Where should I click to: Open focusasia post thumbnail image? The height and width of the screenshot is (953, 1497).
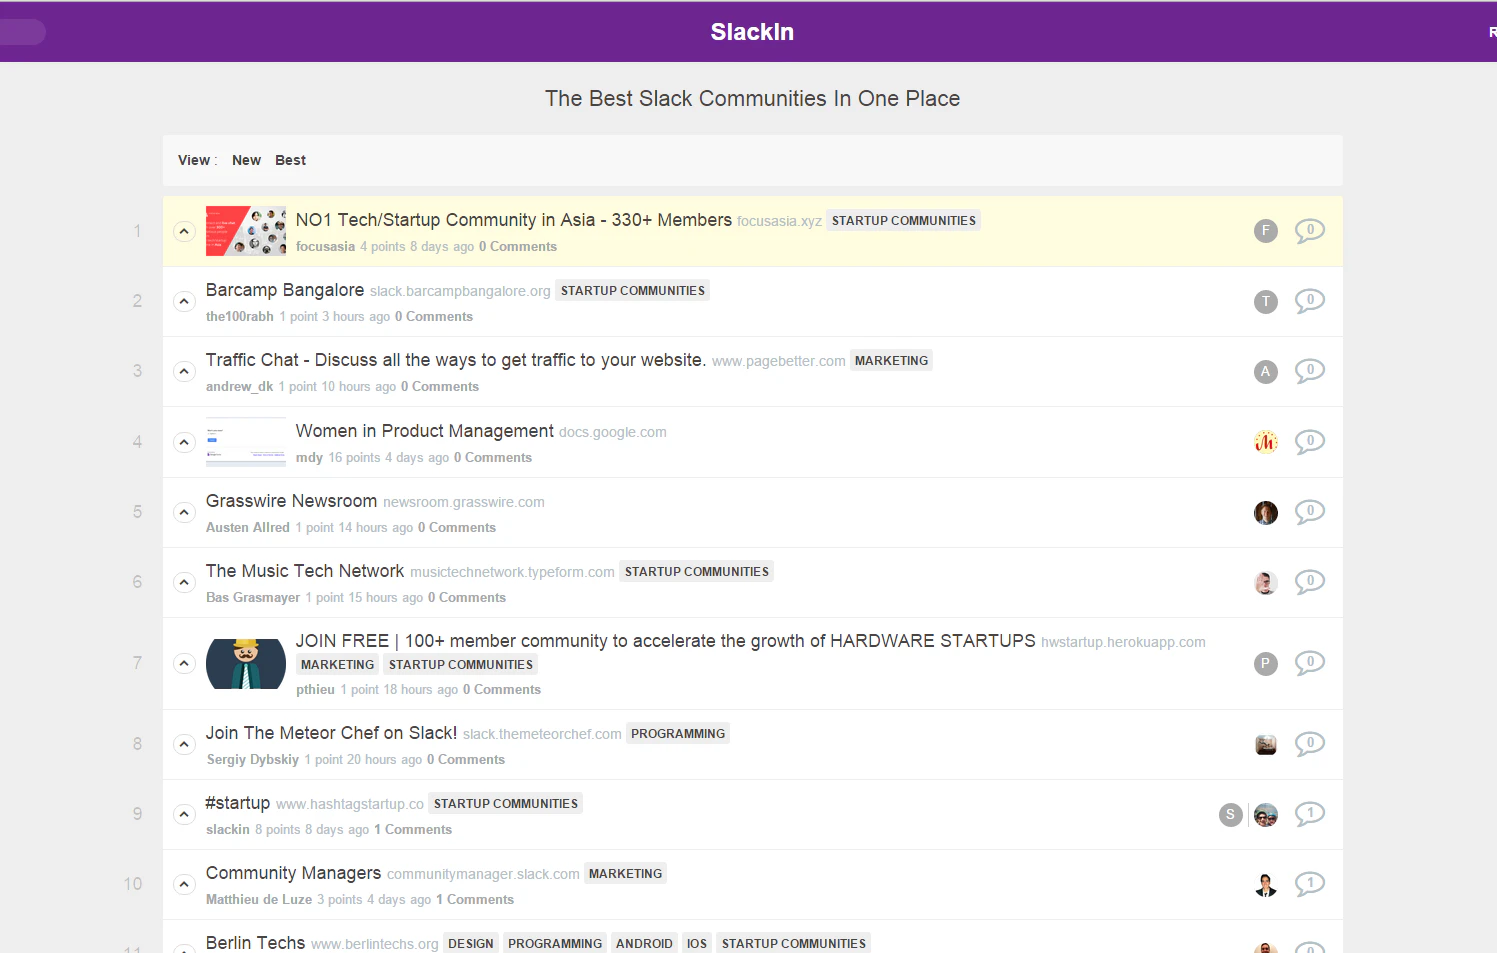pyautogui.click(x=246, y=231)
